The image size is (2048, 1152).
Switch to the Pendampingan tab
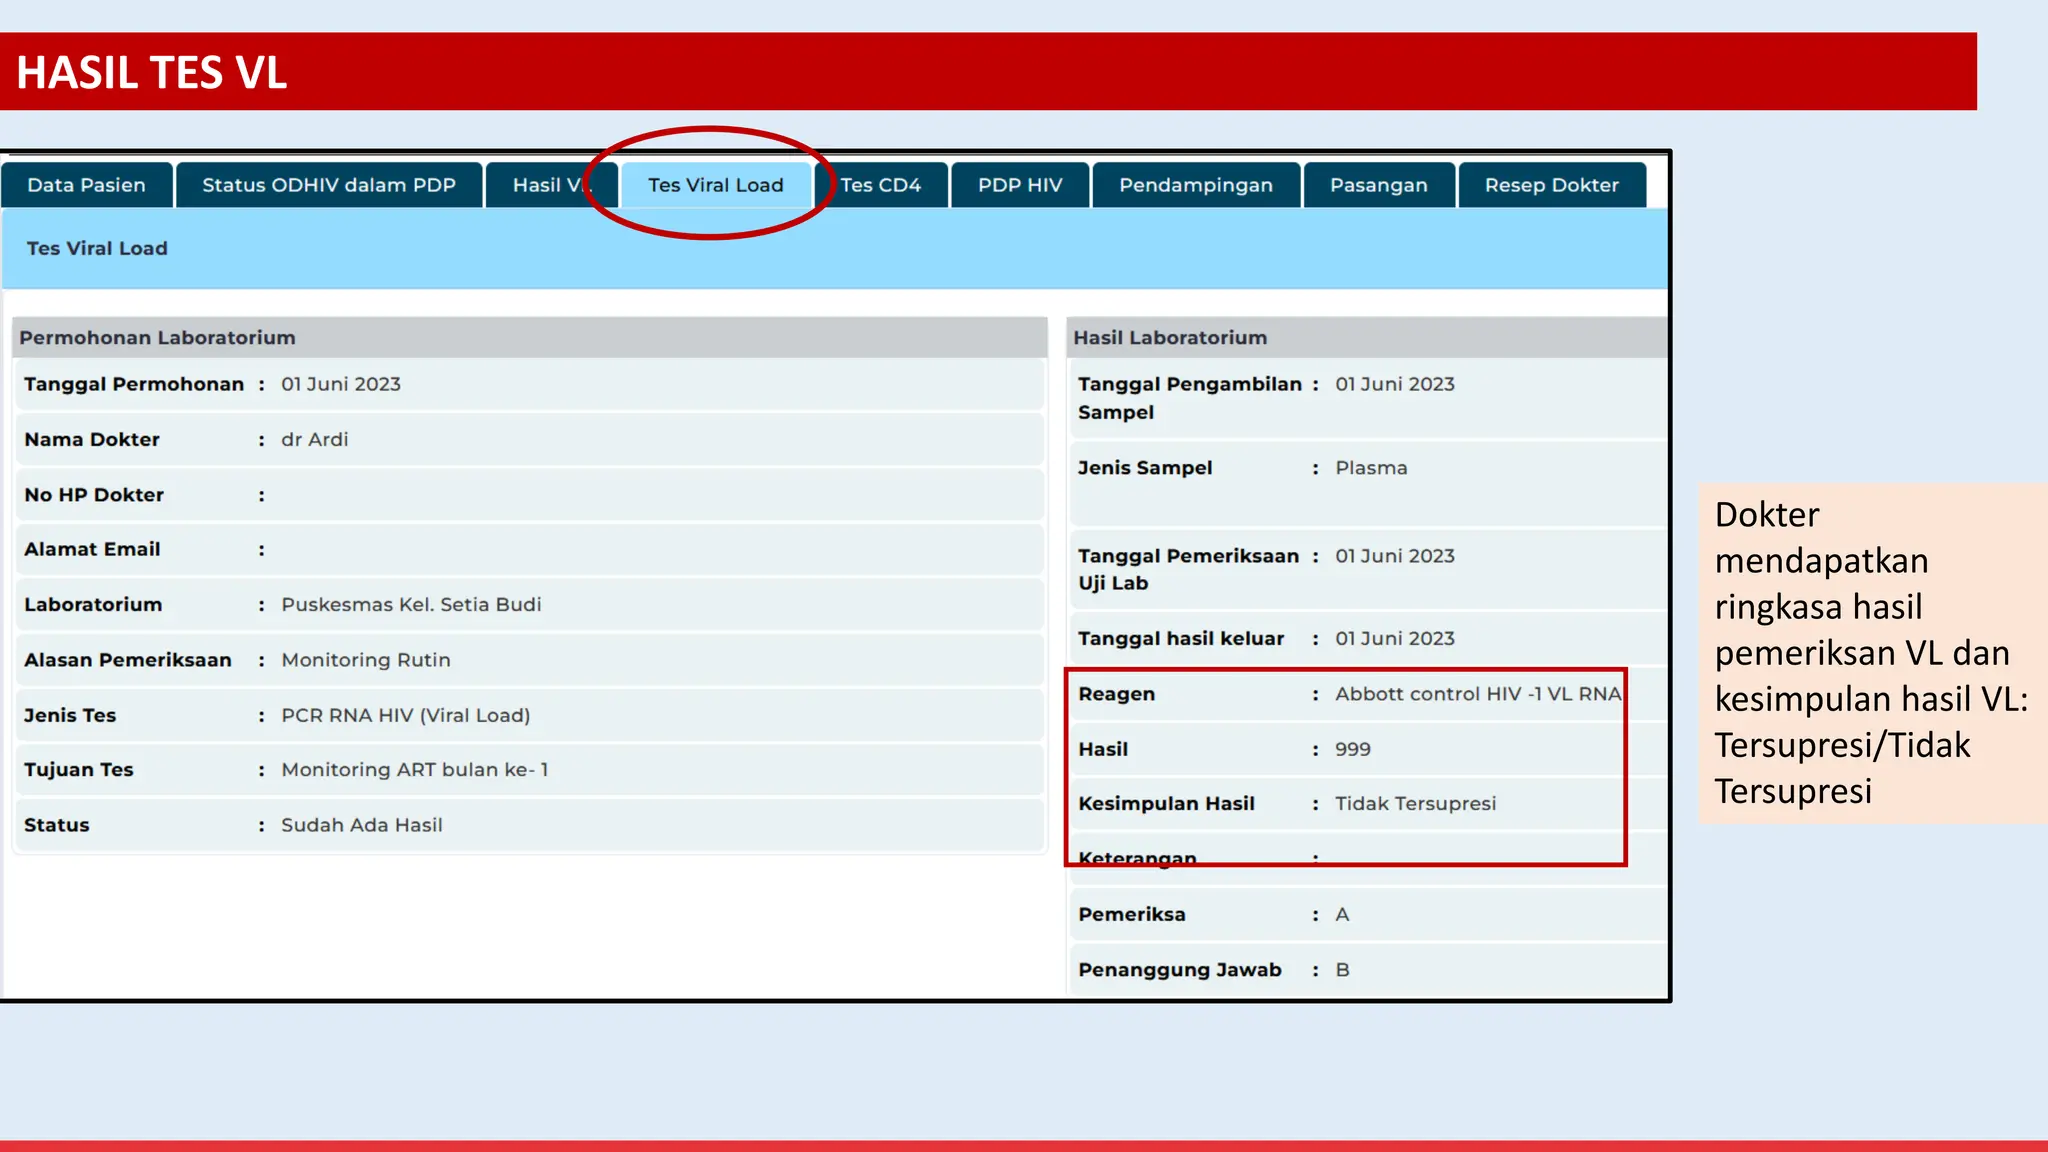pyautogui.click(x=1196, y=185)
